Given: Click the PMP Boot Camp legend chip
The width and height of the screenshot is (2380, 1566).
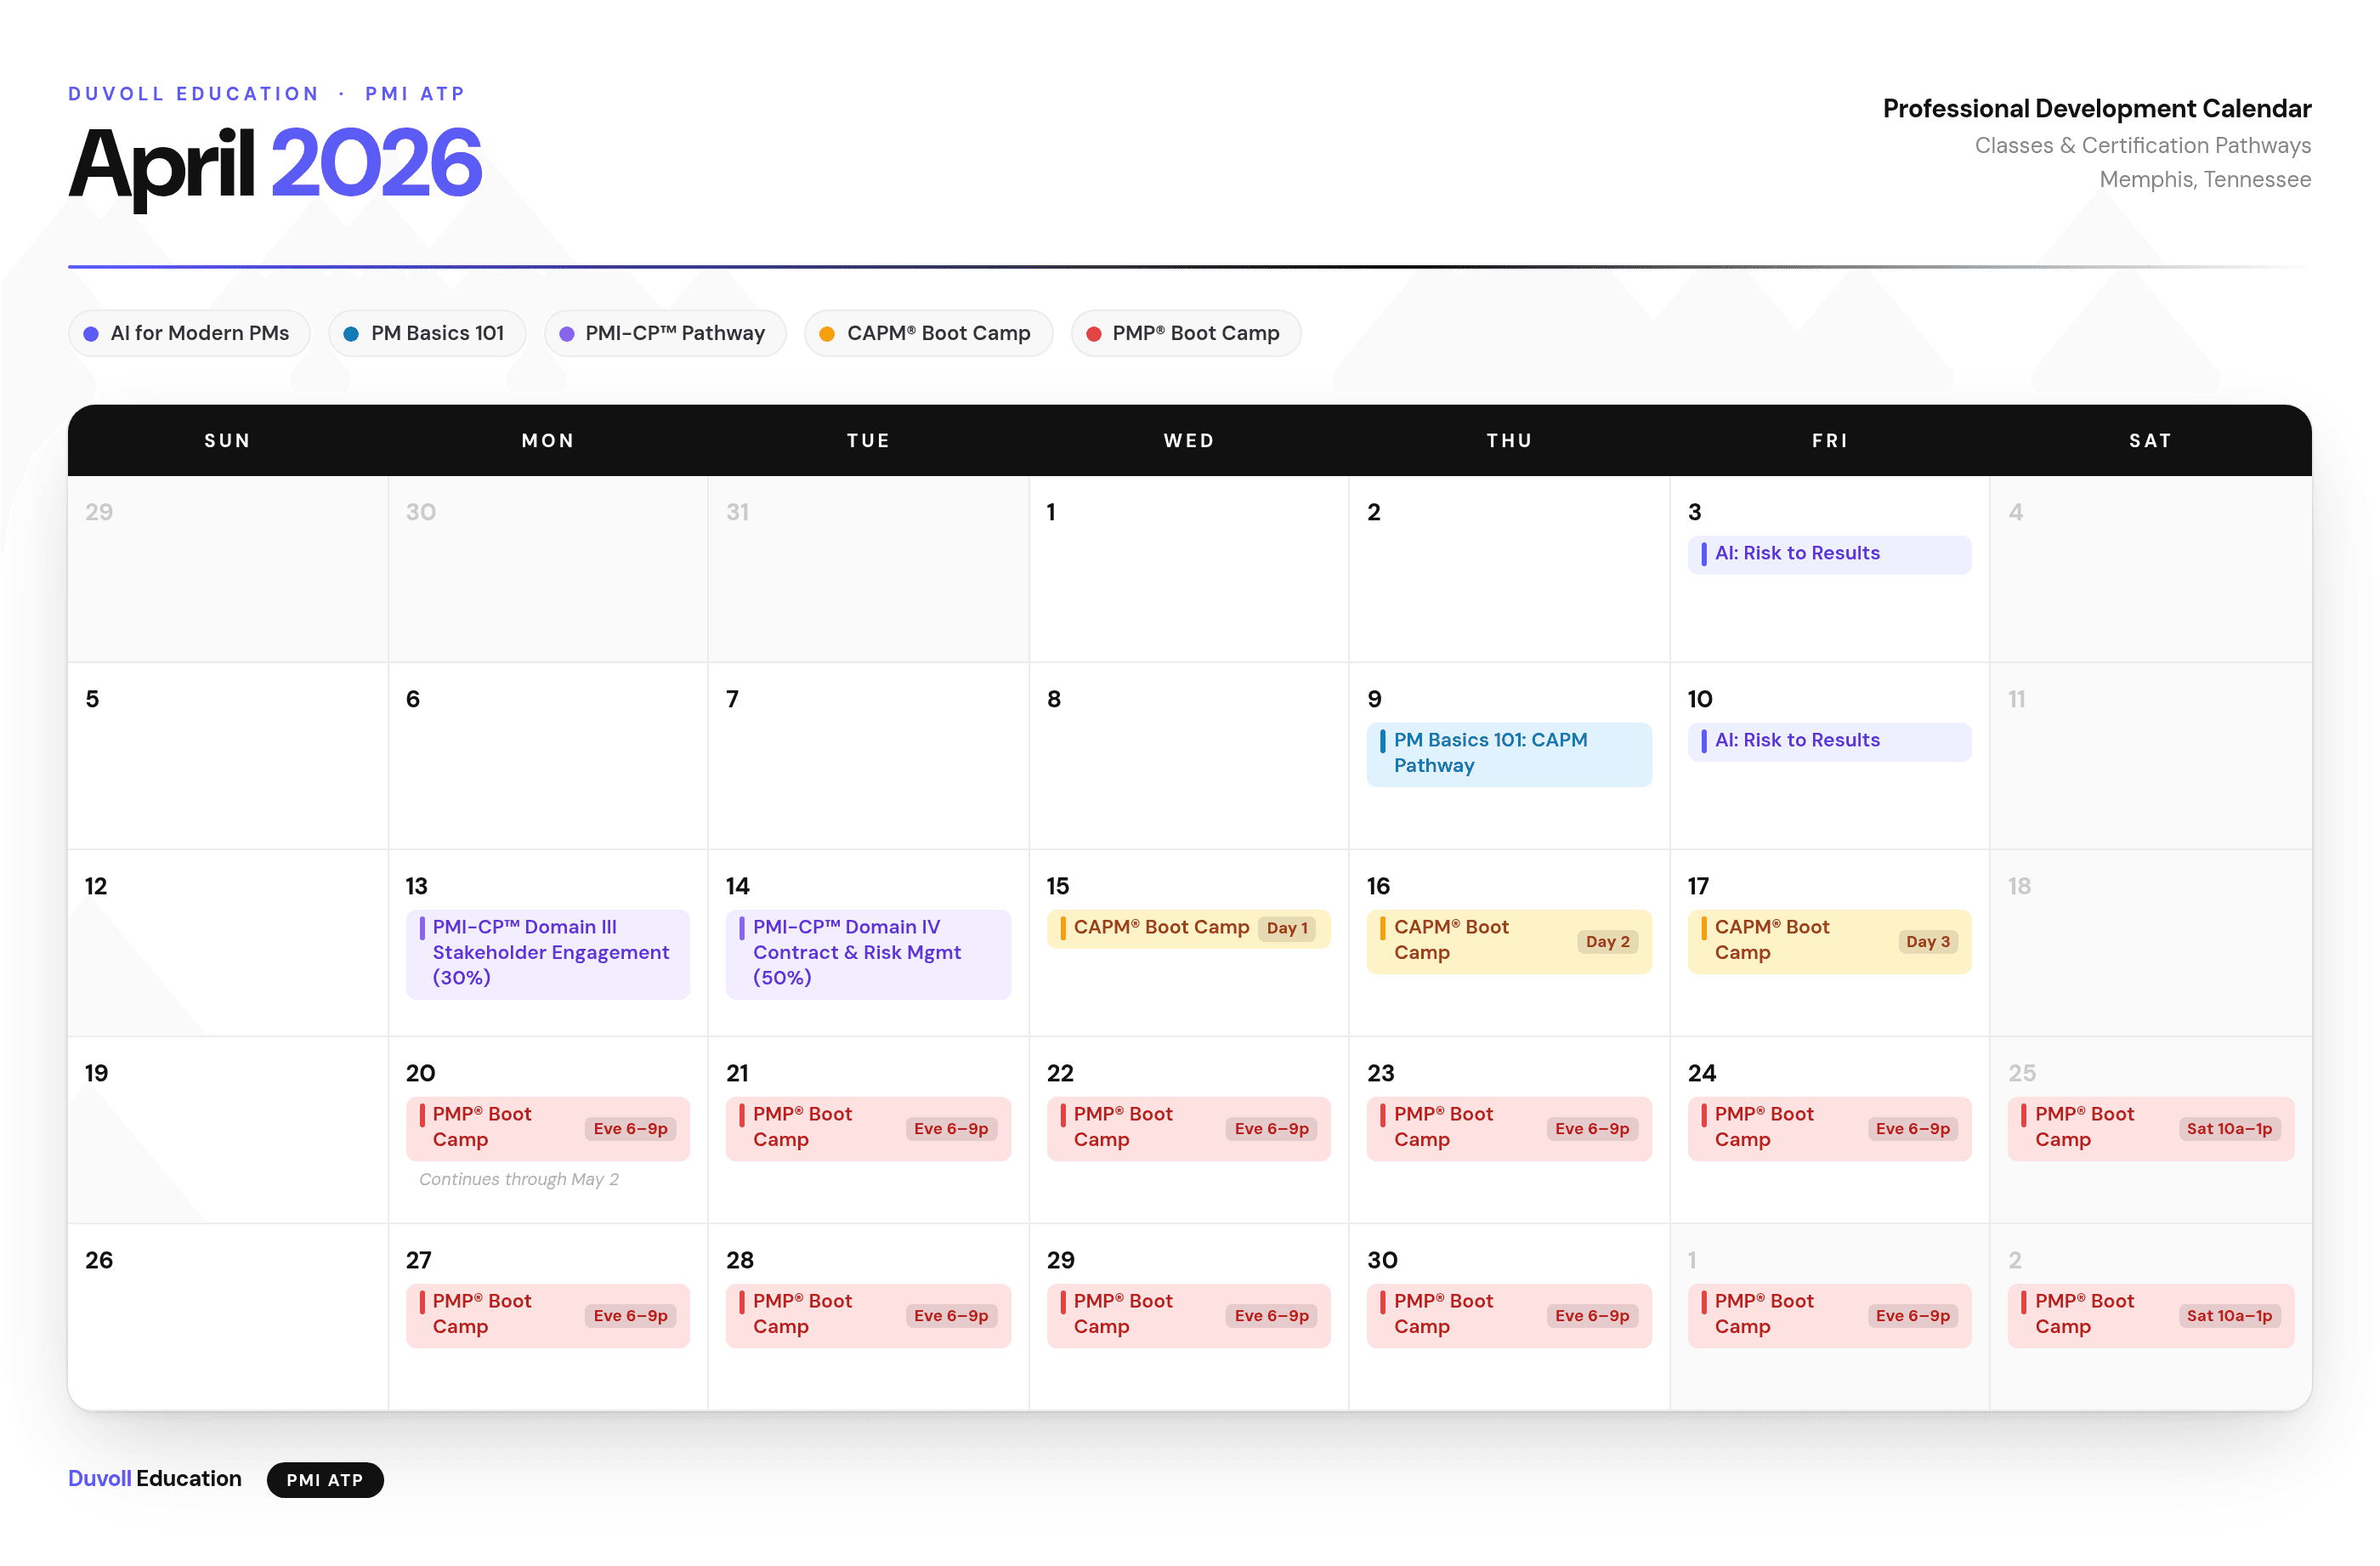Looking at the screenshot, I should (1185, 333).
